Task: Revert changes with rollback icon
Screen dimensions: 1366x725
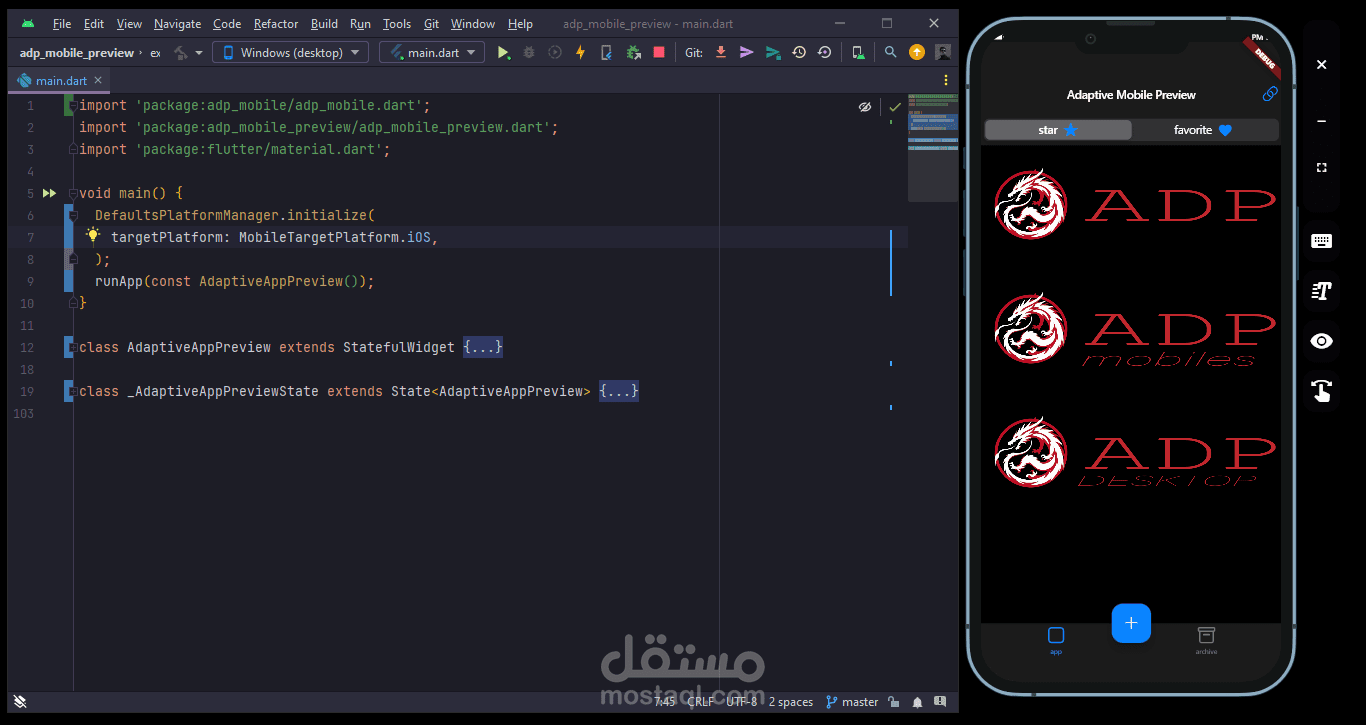Action: 824,52
